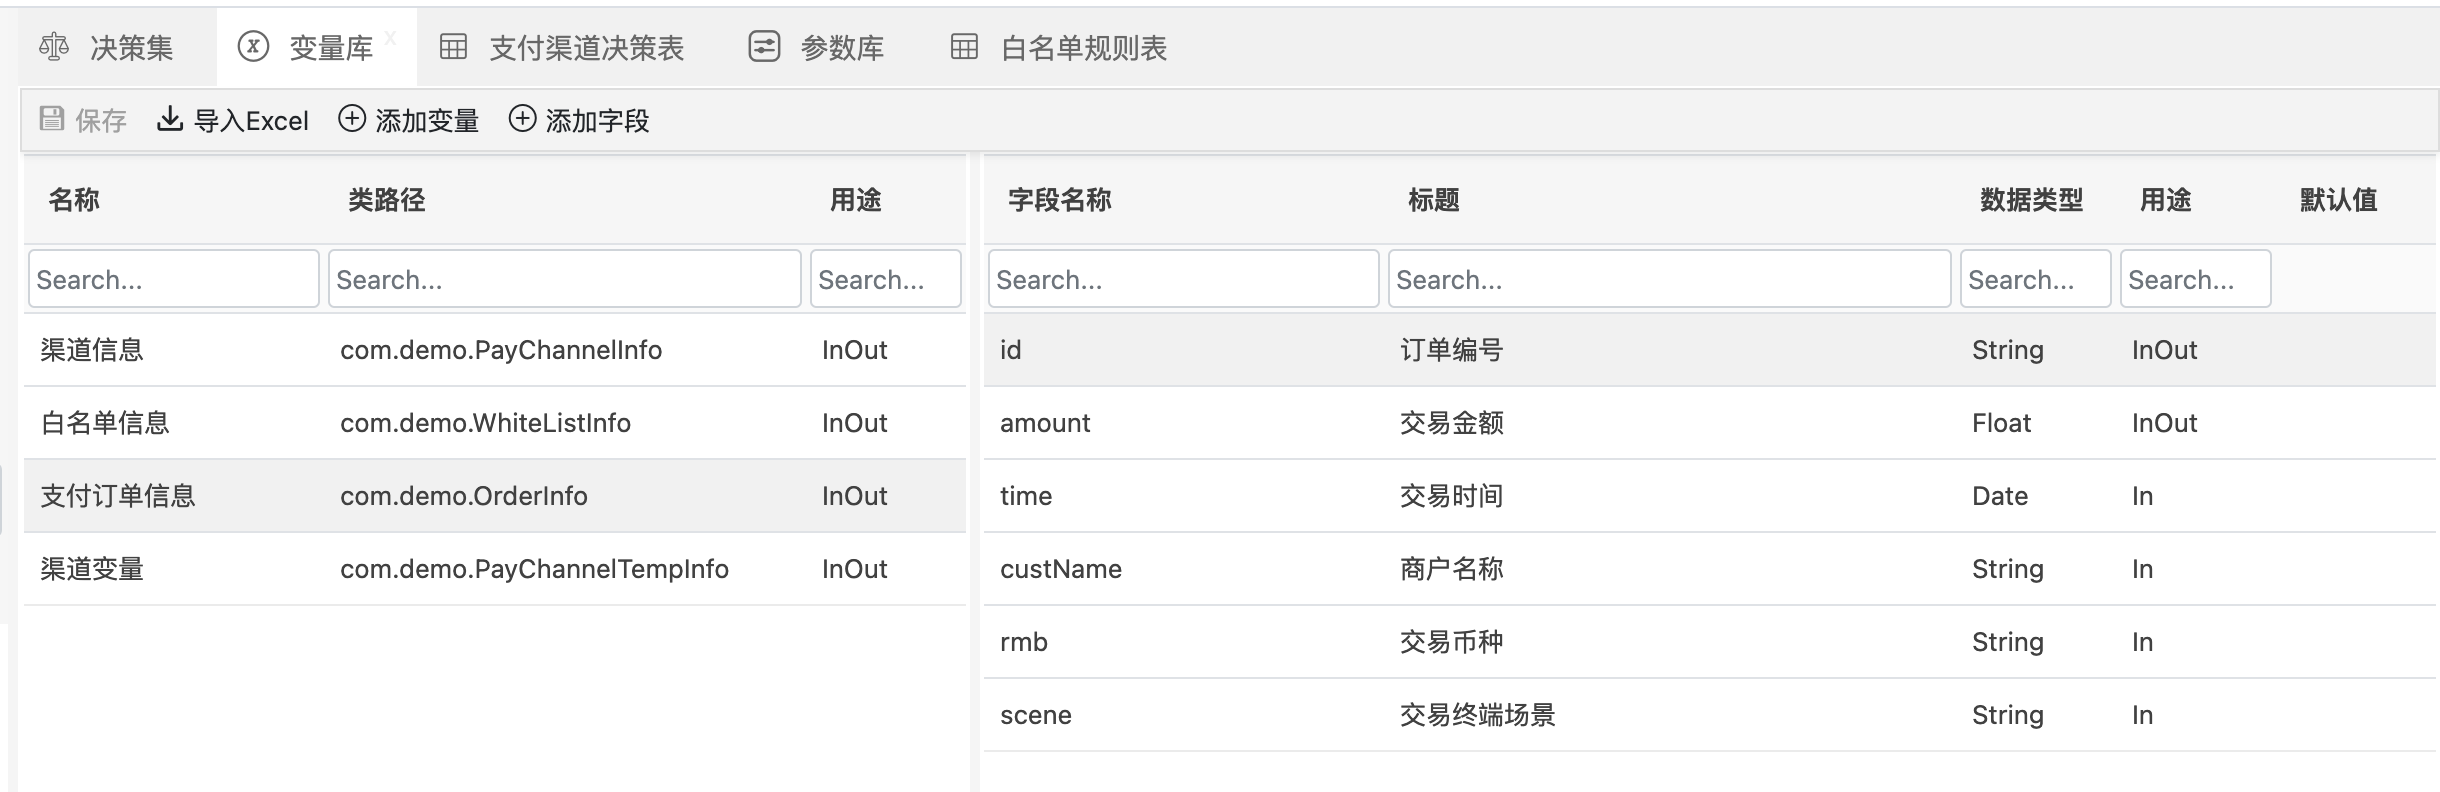Click the sliders icon beside 参数库
The width and height of the screenshot is (2440, 792).
click(764, 47)
